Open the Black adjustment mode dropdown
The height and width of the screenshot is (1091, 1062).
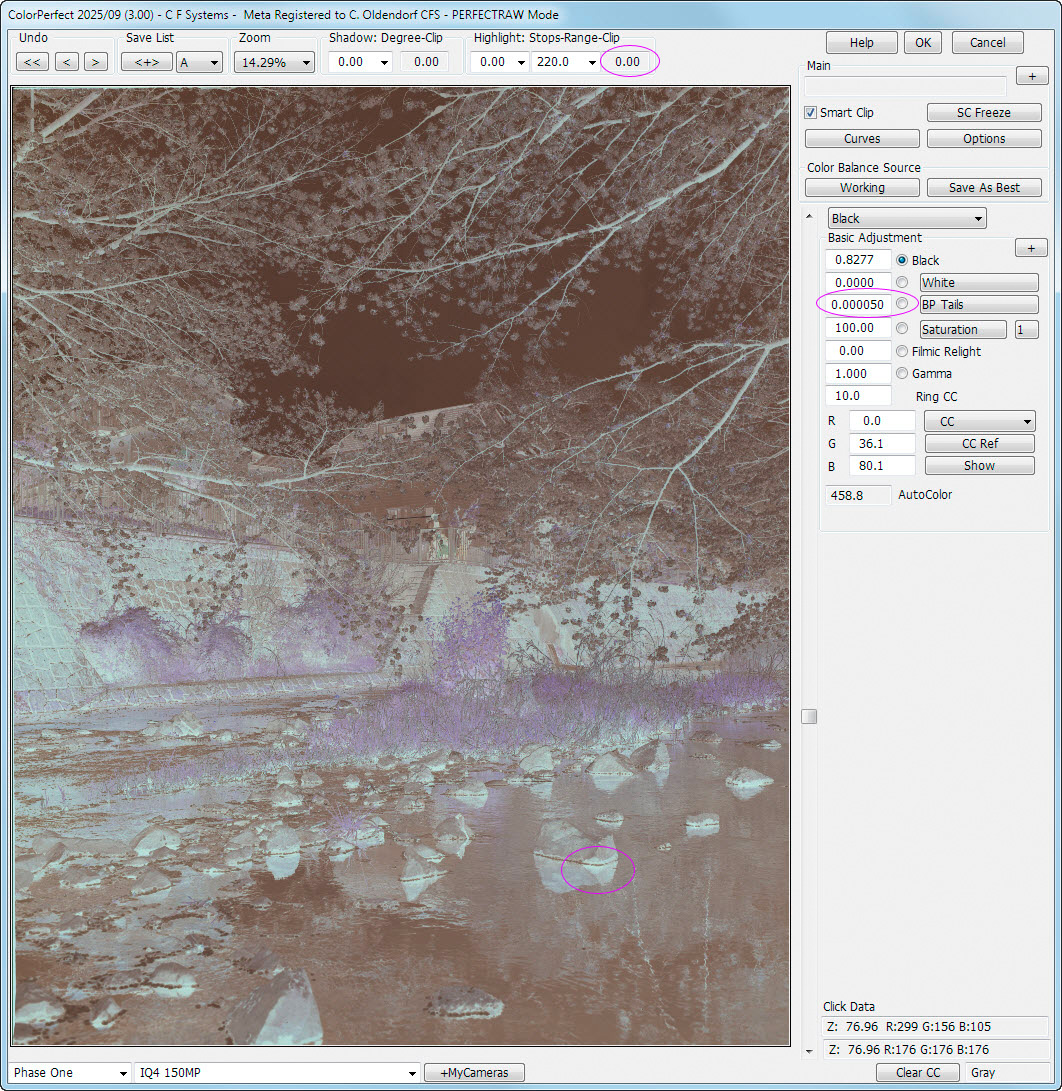[x=907, y=218]
